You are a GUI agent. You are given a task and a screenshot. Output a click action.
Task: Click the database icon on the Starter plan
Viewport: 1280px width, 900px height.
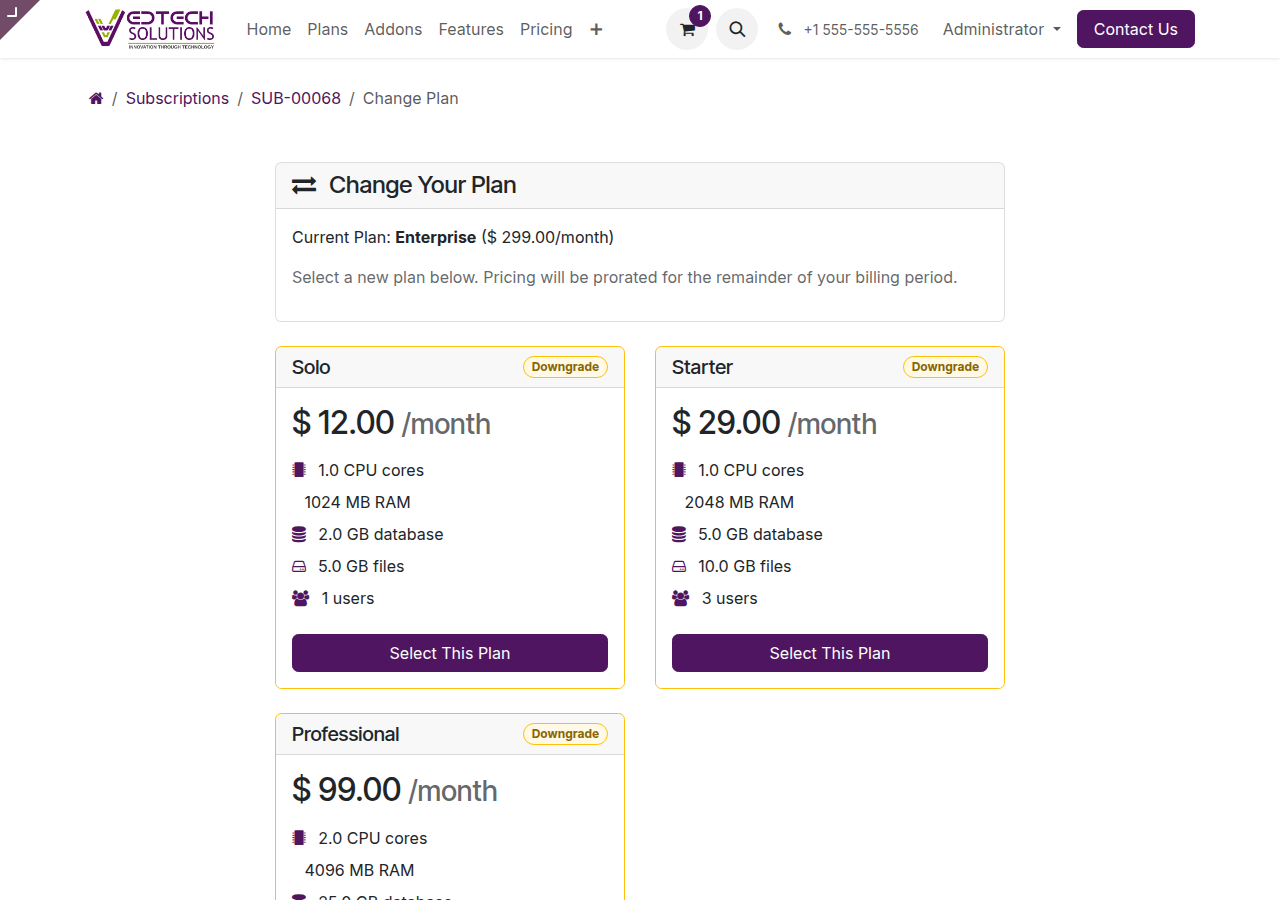[x=679, y=533]
